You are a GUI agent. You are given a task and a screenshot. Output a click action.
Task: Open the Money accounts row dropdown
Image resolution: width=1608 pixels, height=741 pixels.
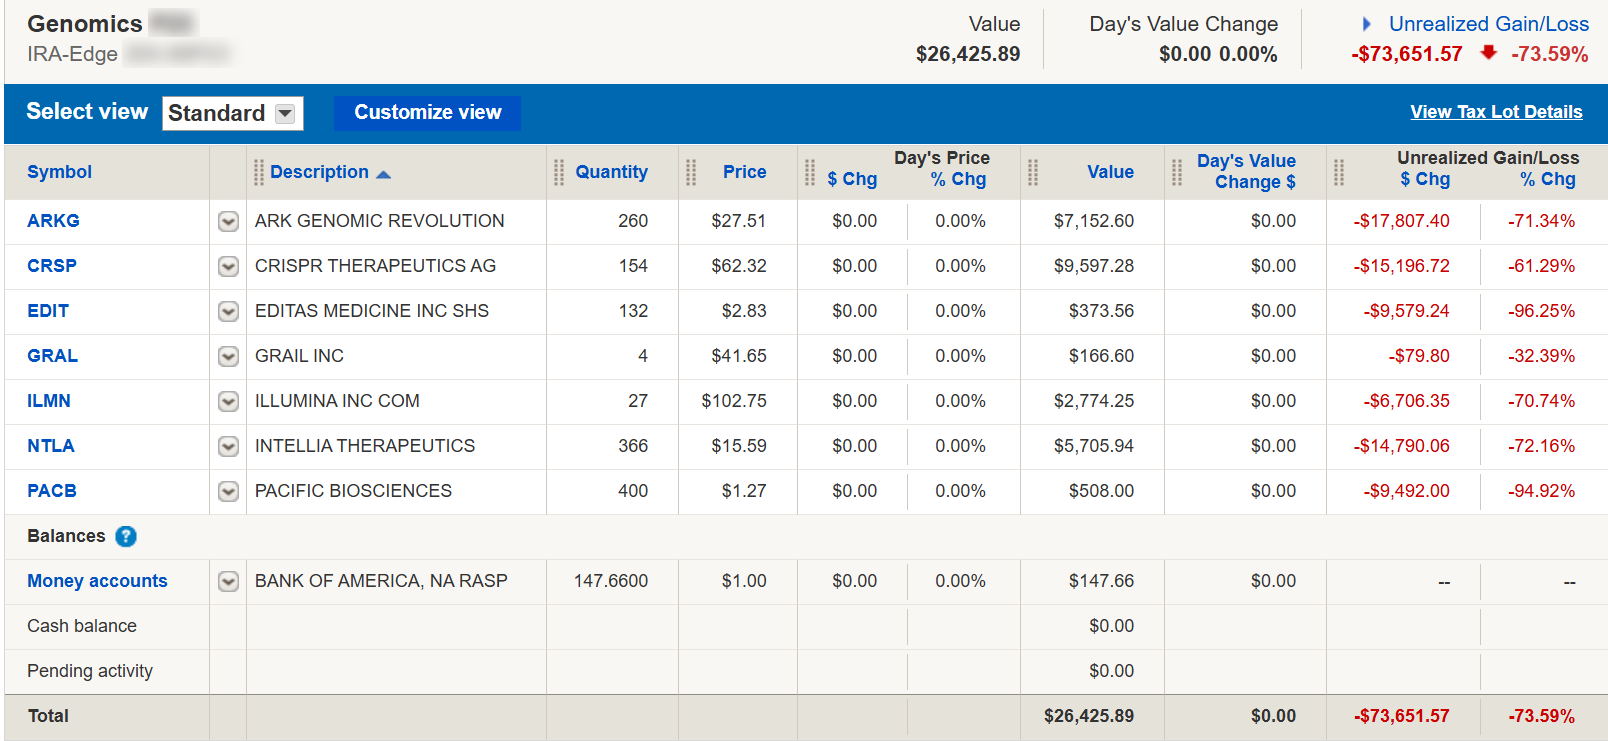229,582
